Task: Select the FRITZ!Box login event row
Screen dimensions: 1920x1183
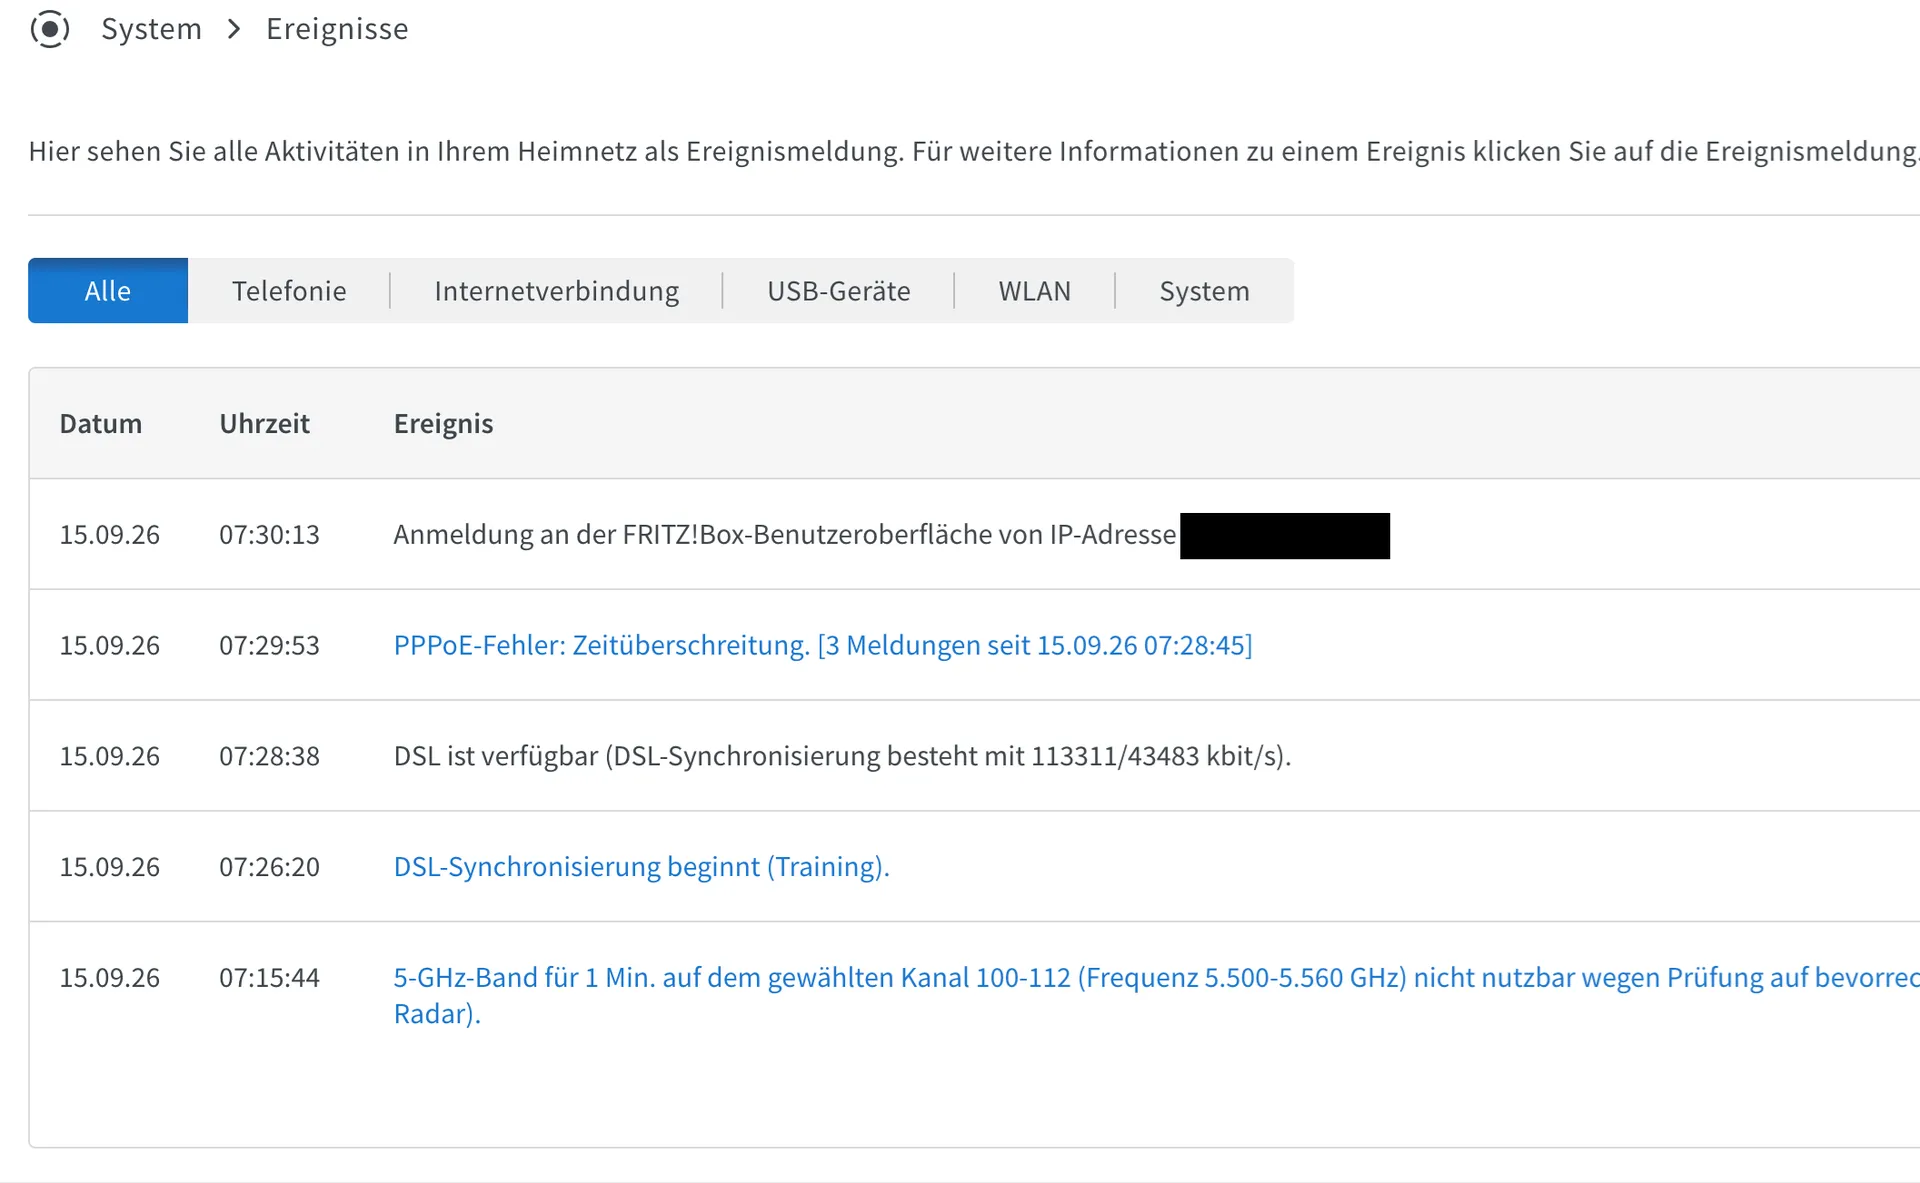Action: click(x=975, y=534)
